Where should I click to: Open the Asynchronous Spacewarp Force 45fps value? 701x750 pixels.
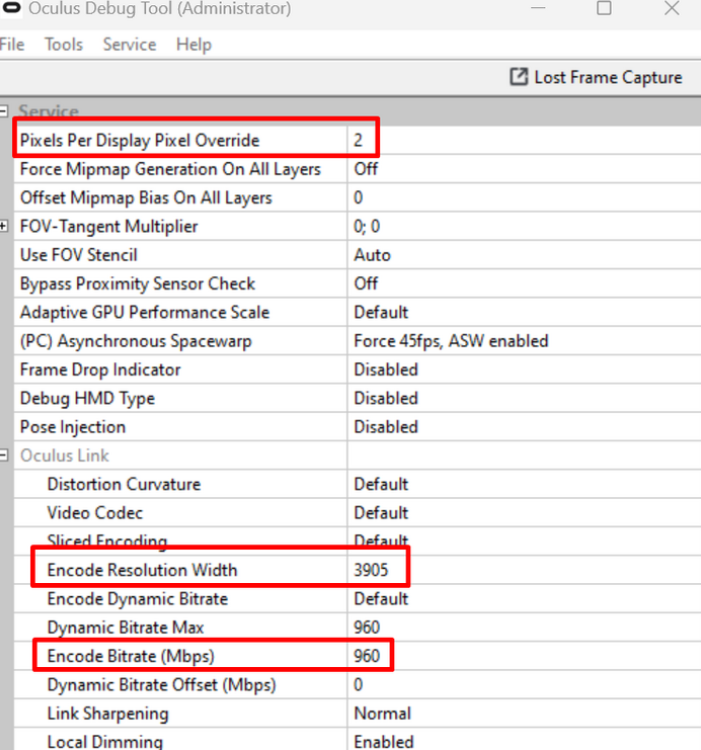(451, 341)
